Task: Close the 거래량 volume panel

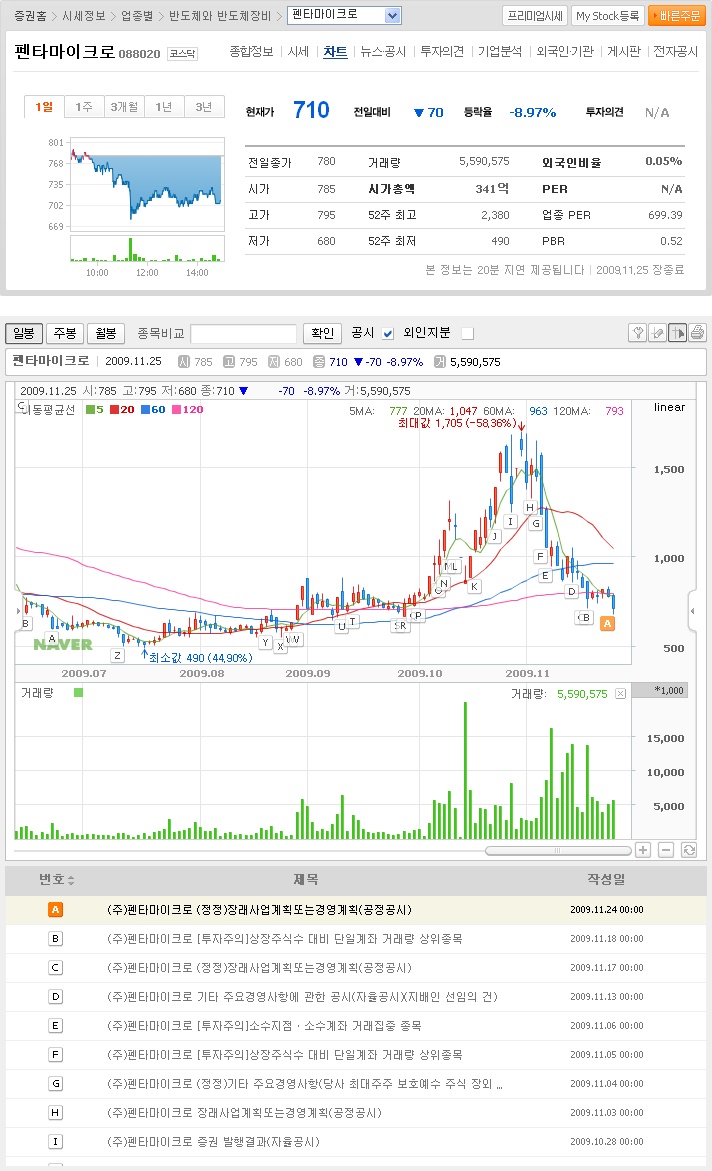Action: (620, 694)
